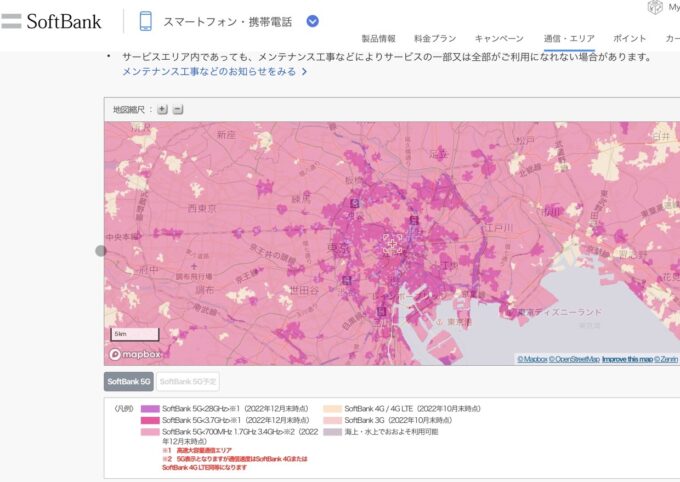Open the 製品情報 menu
The height and width of the screenshot is (482, 680).
coord(378,39)
